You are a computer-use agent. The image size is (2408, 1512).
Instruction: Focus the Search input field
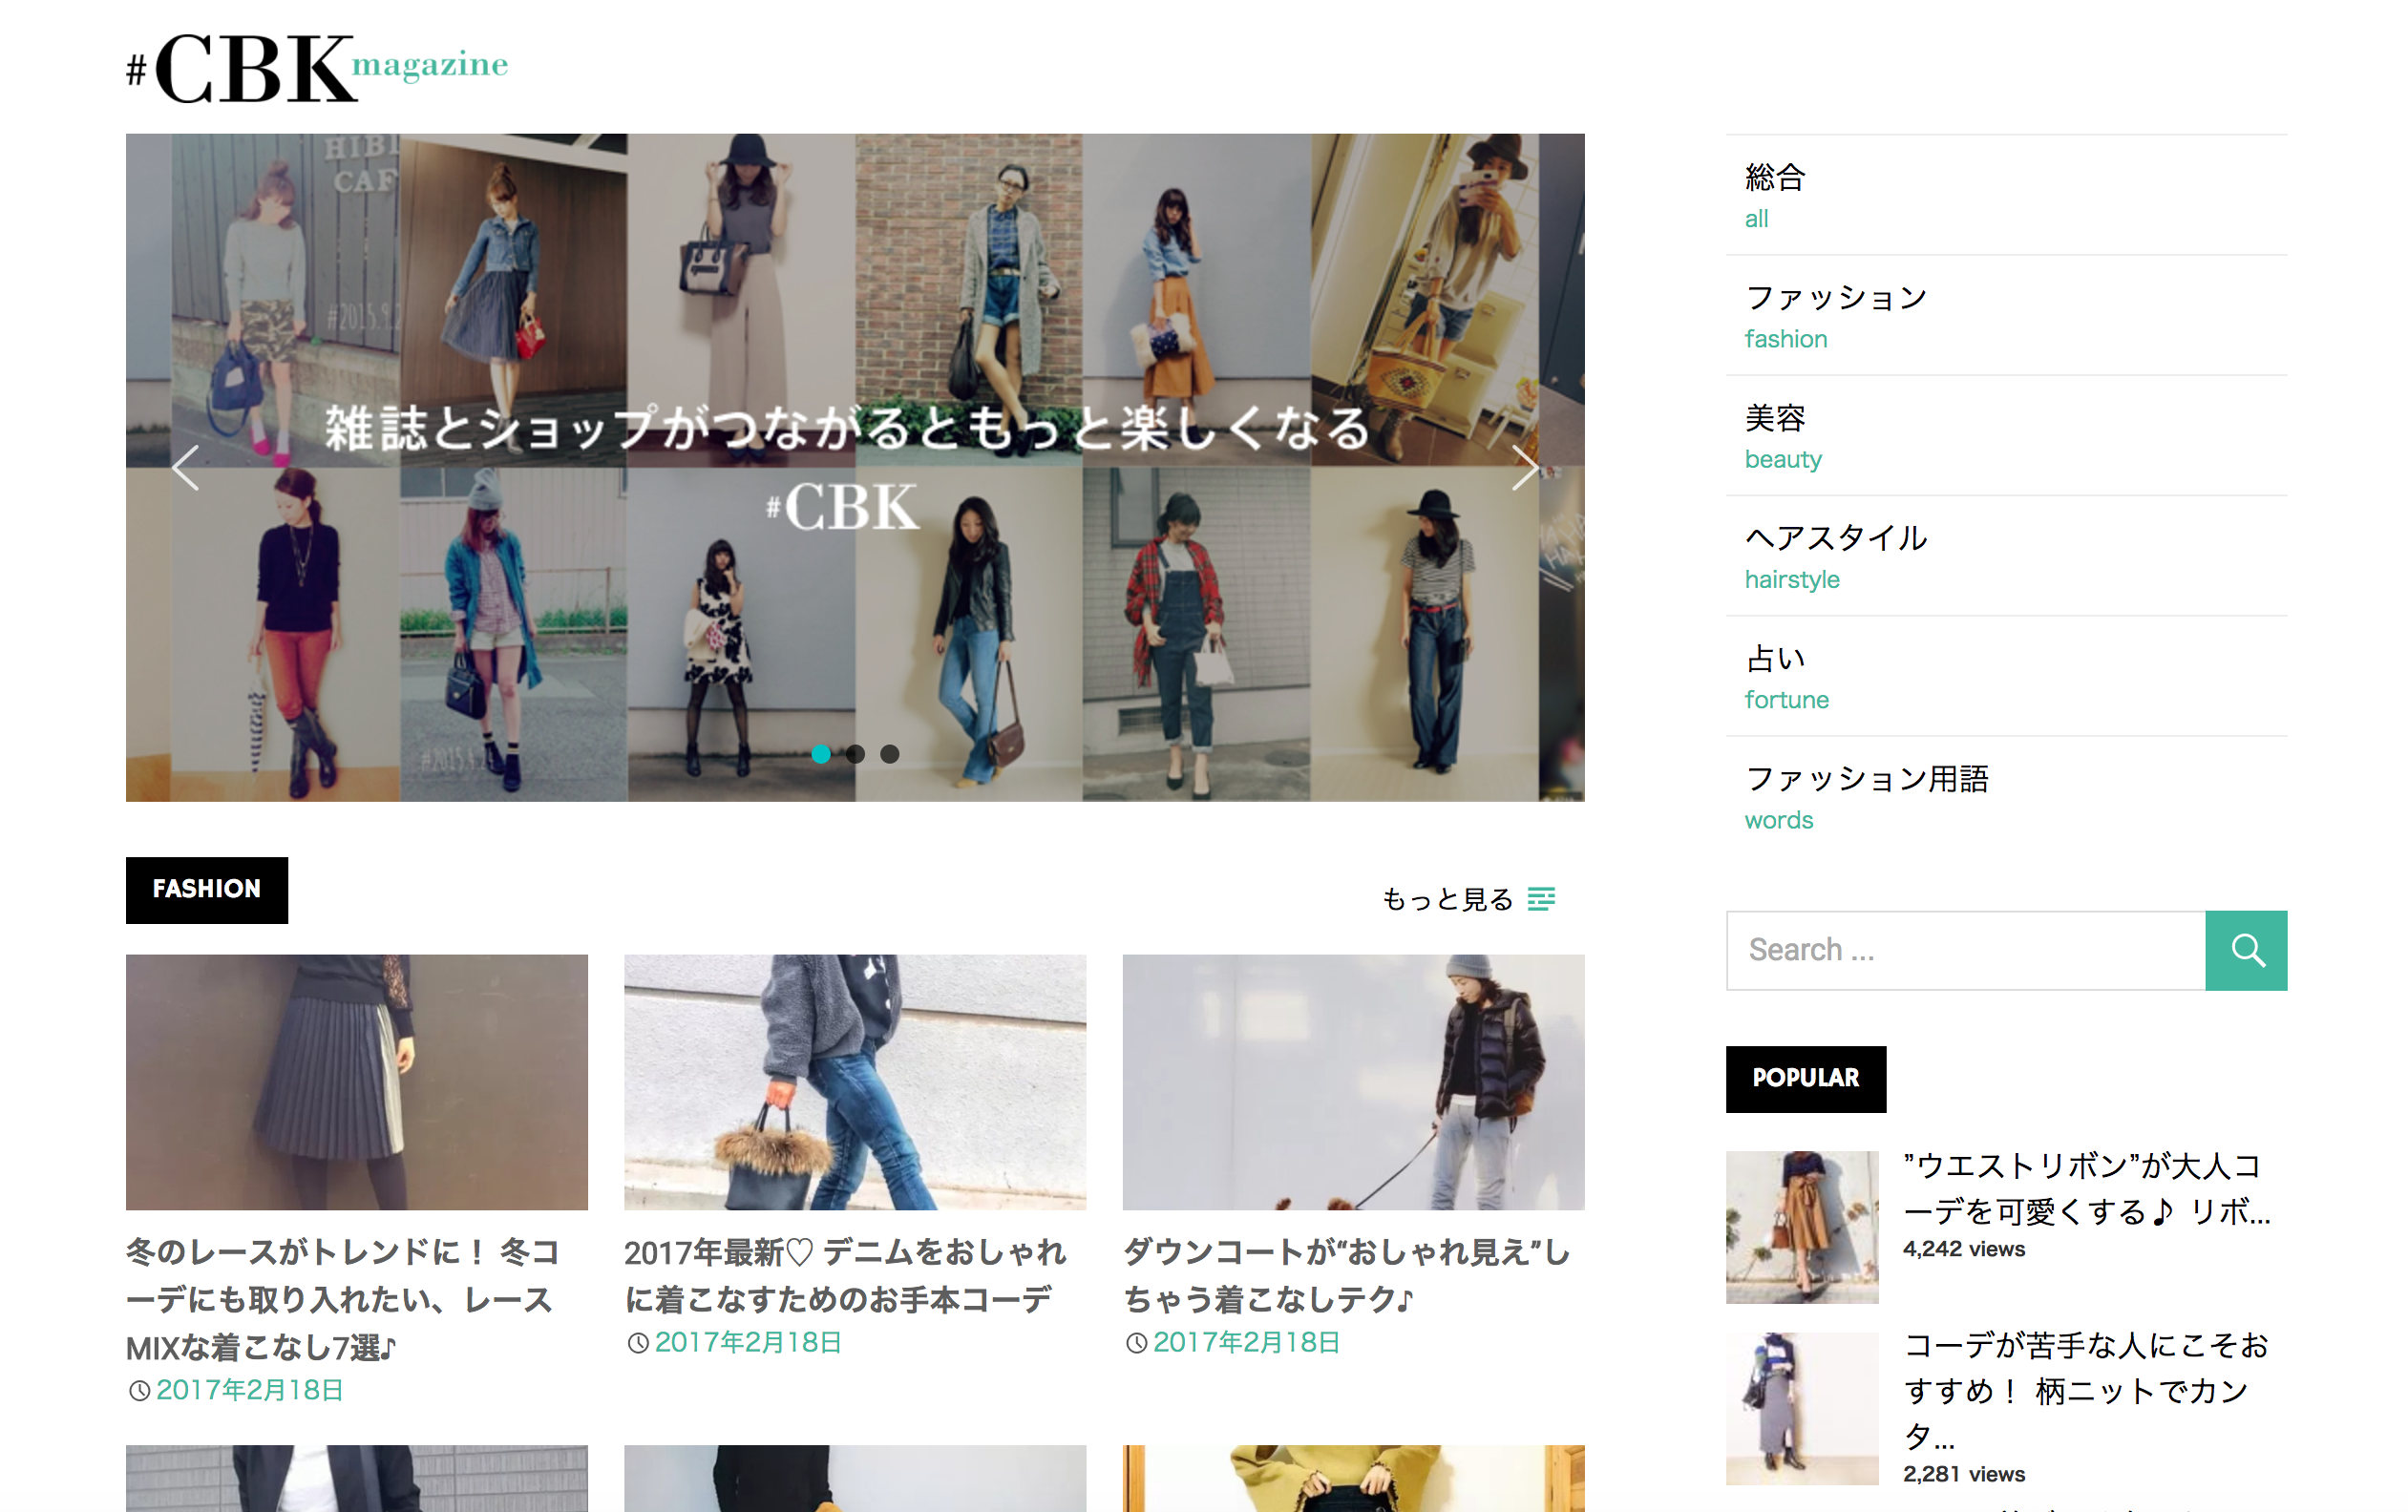(1966, 950)
